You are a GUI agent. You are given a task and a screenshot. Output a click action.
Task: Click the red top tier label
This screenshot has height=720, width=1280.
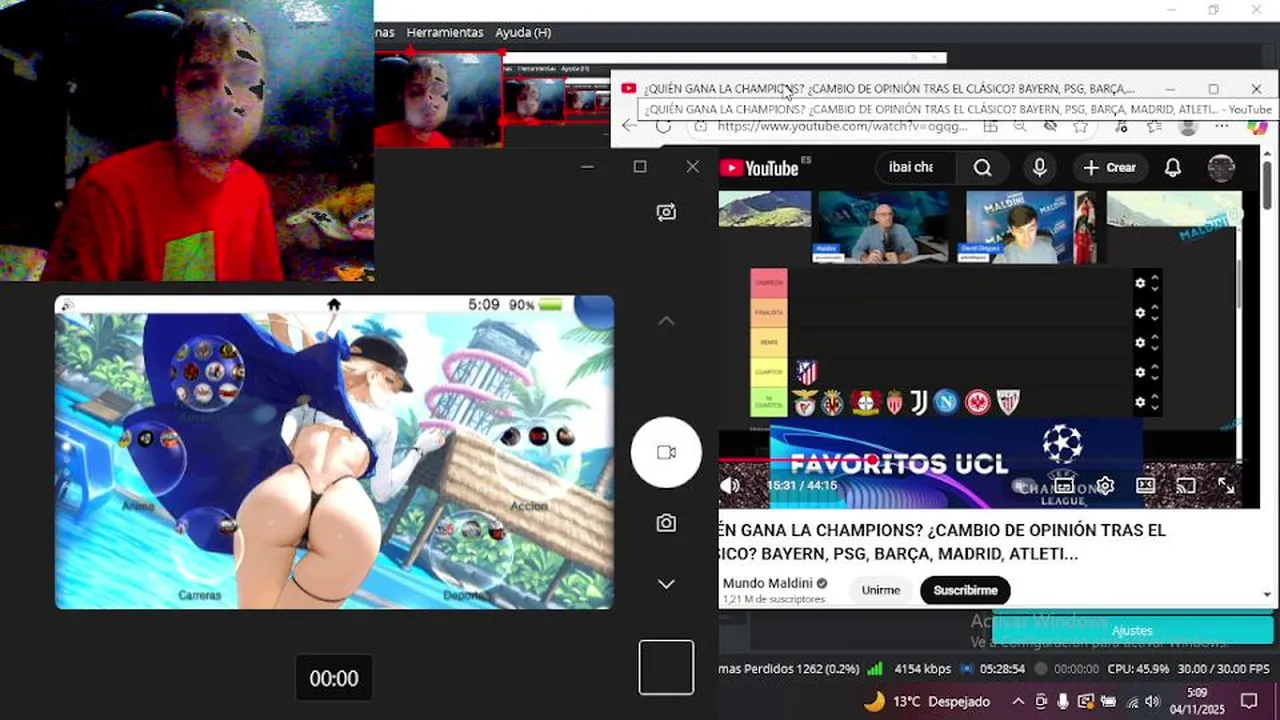click(x=769, y=283)
